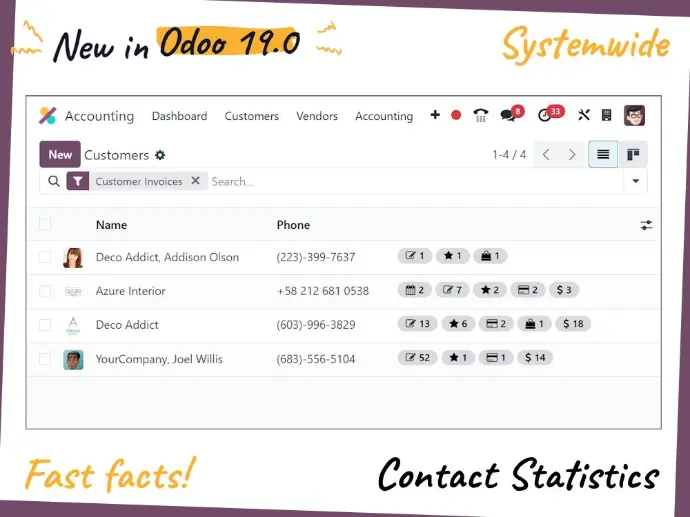Image resolution: width=690 pixels, height=517 pixels.
Task: Switch to list view
Action: click(603, 154)
